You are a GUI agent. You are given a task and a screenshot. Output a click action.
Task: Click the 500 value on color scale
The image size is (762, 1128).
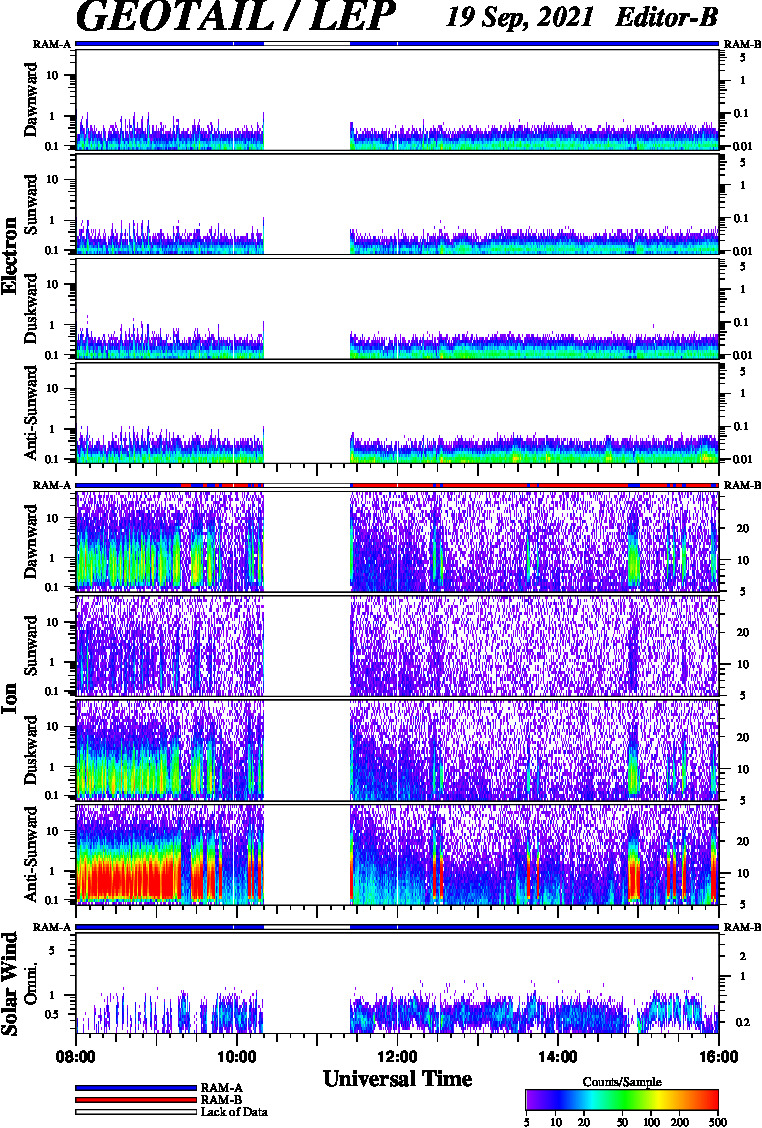718,1122
